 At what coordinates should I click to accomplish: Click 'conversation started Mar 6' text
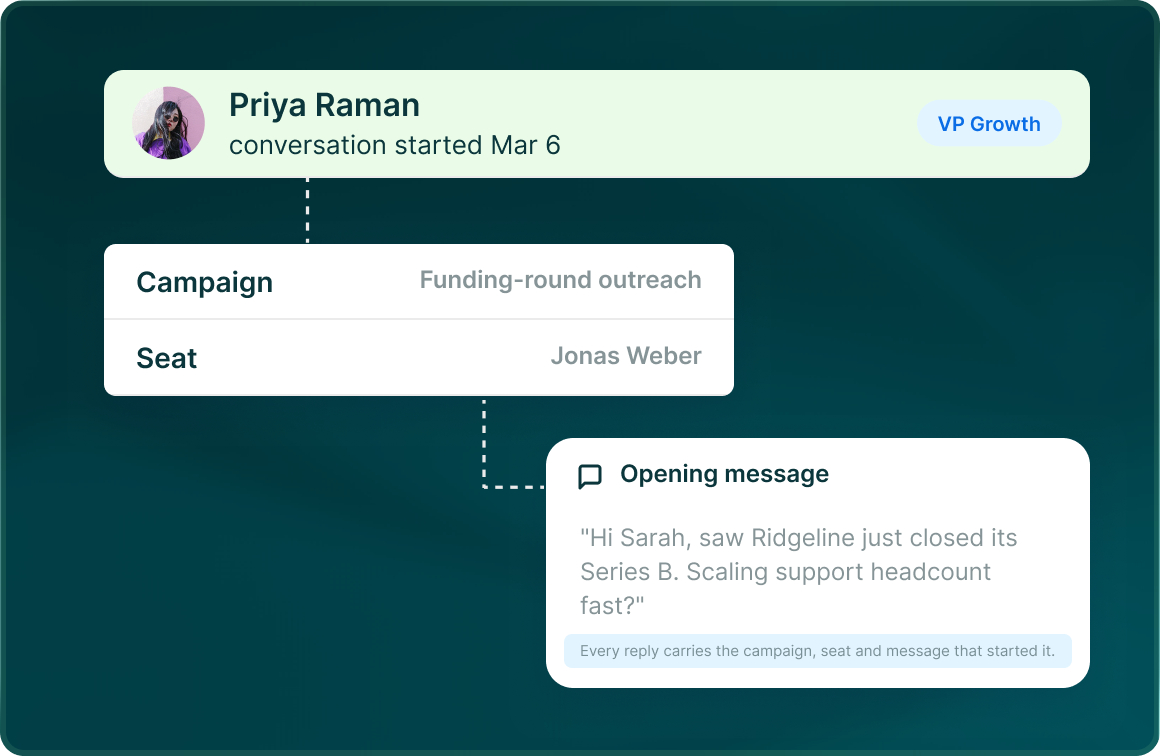(x=394, y=145)
